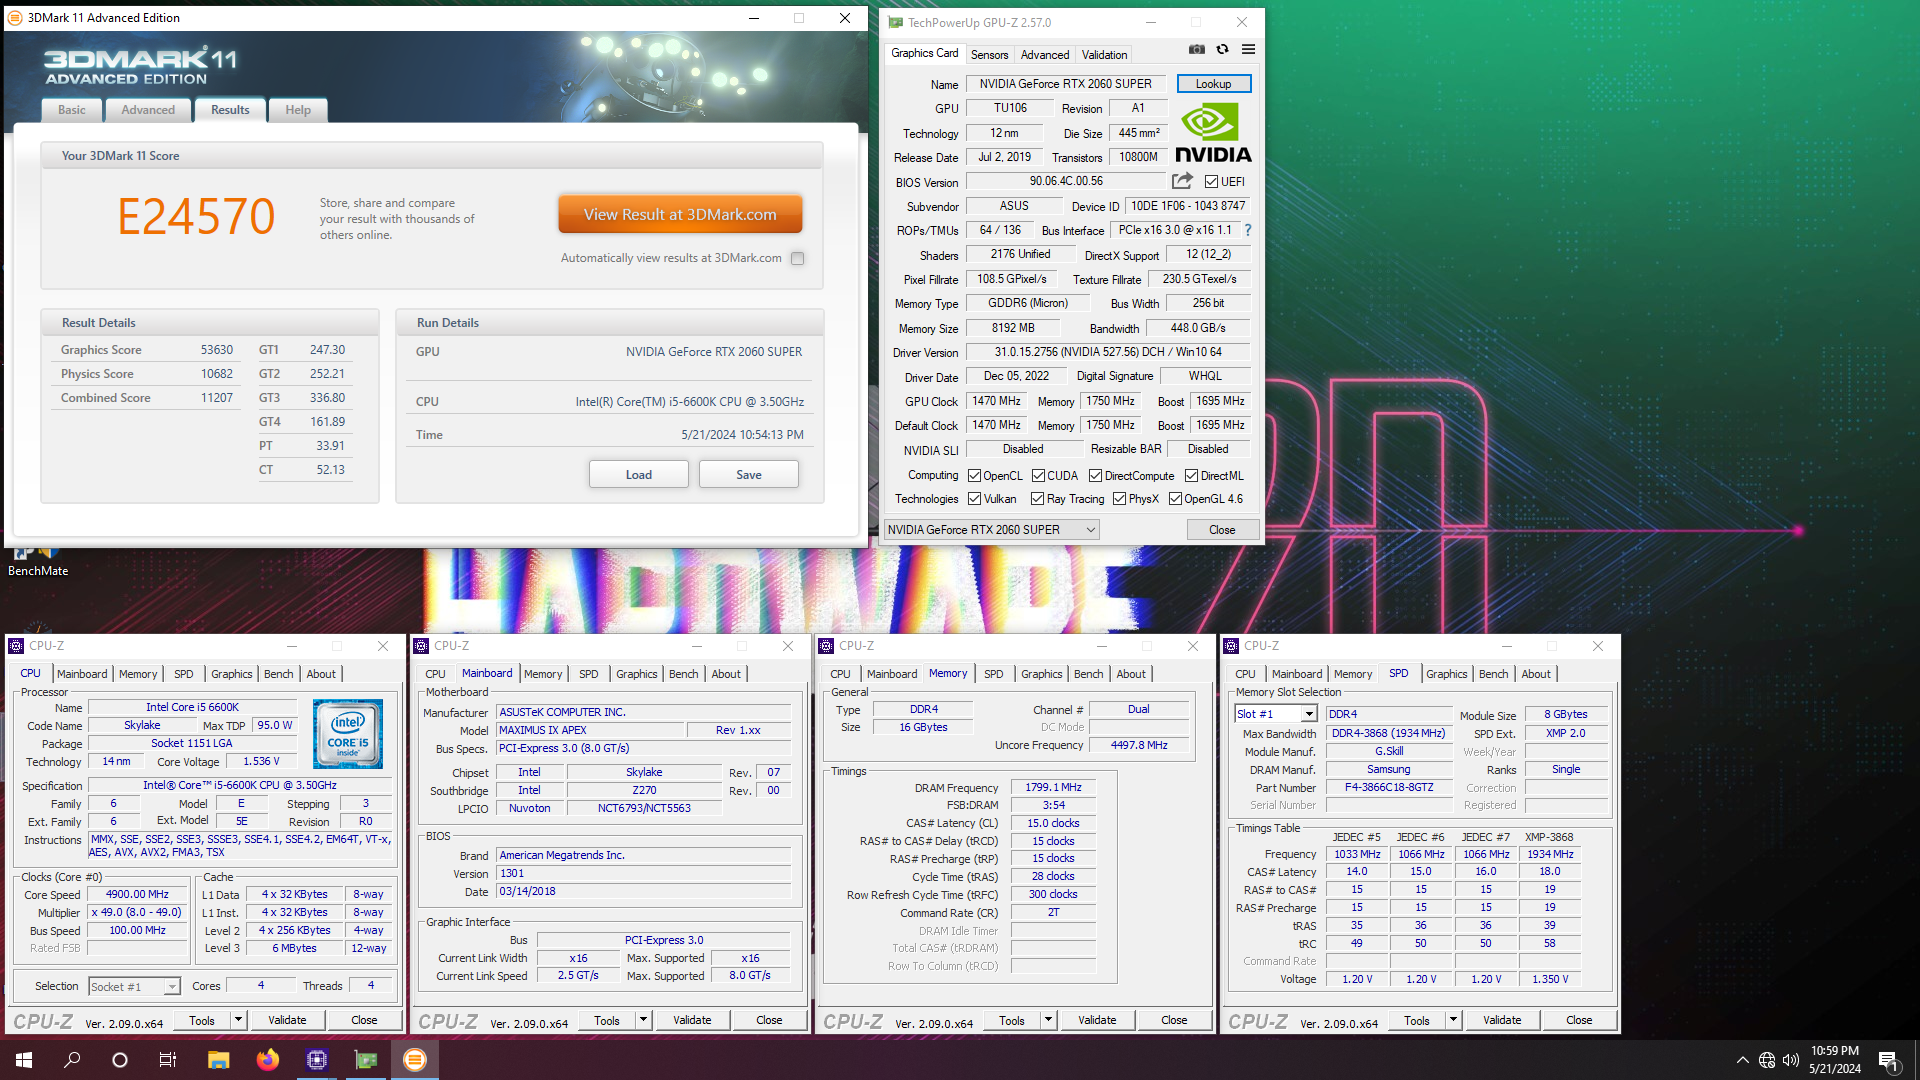This screenshot has width=1920, height=1080.
Task: Click DRAM Frequency value 1799.1 MHz
Action: click(x=1053, y=787)
